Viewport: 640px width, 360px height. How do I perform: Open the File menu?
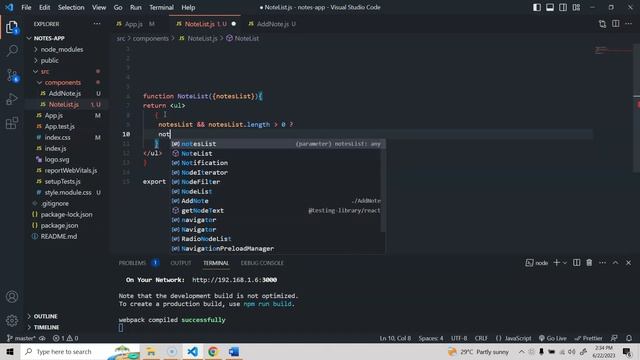point(26,7)
